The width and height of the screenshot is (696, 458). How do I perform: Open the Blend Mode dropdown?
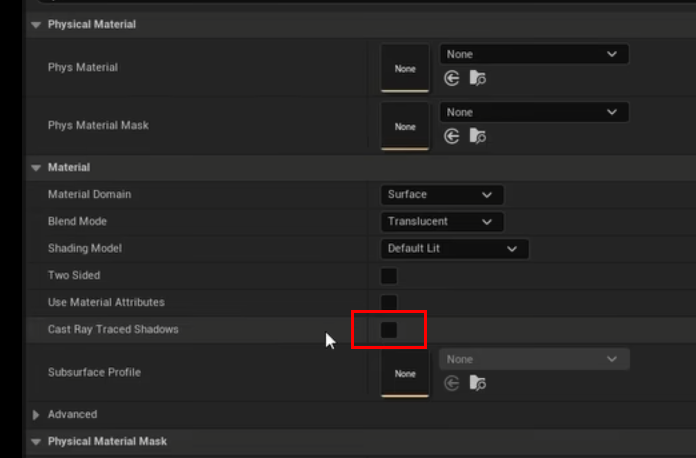point(442,222)
